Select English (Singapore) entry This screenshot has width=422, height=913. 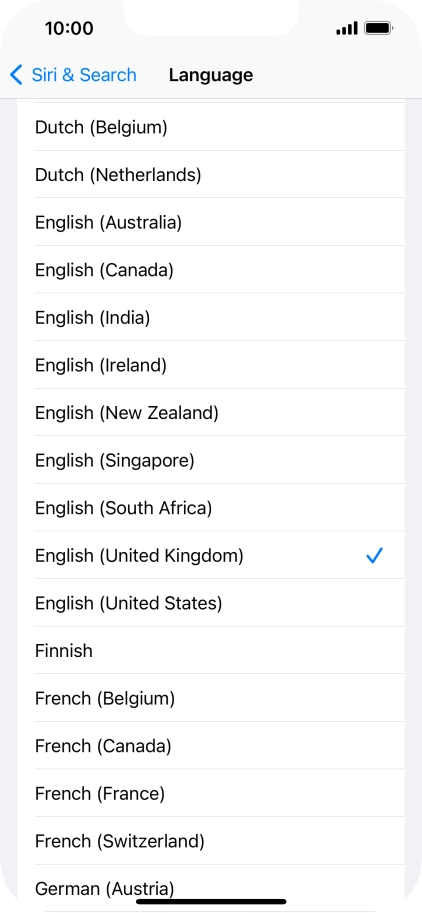[x=211, y=460]
